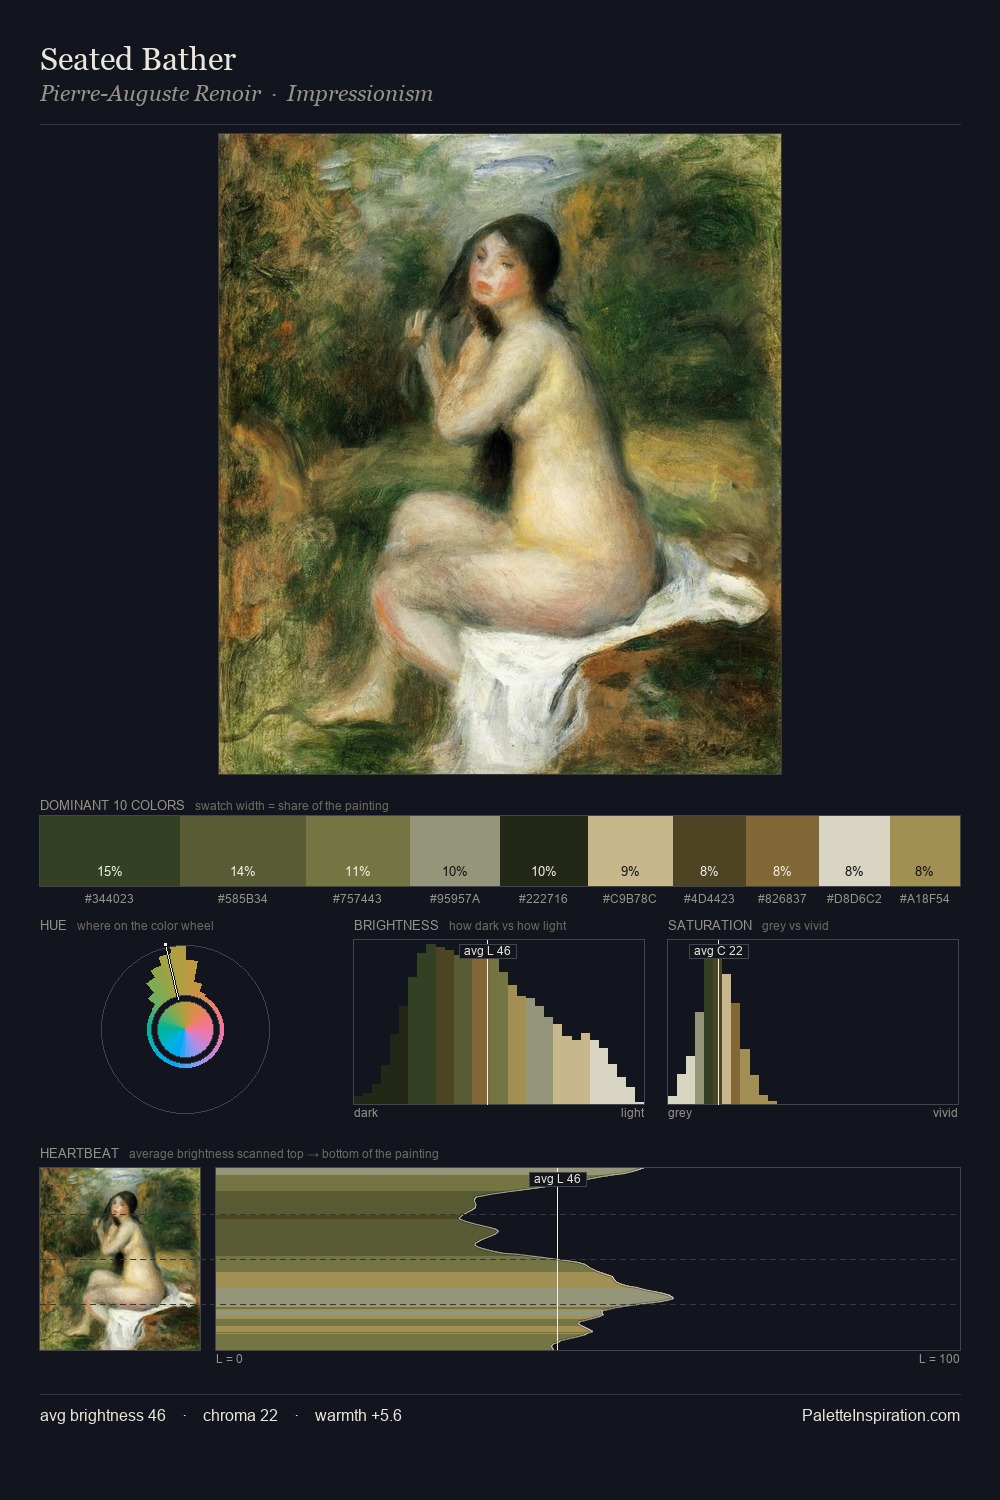1000x1500 pixels.
Task: Click the 'dark' axis label
Action: pyautogui.click(x=366, y=1113)
